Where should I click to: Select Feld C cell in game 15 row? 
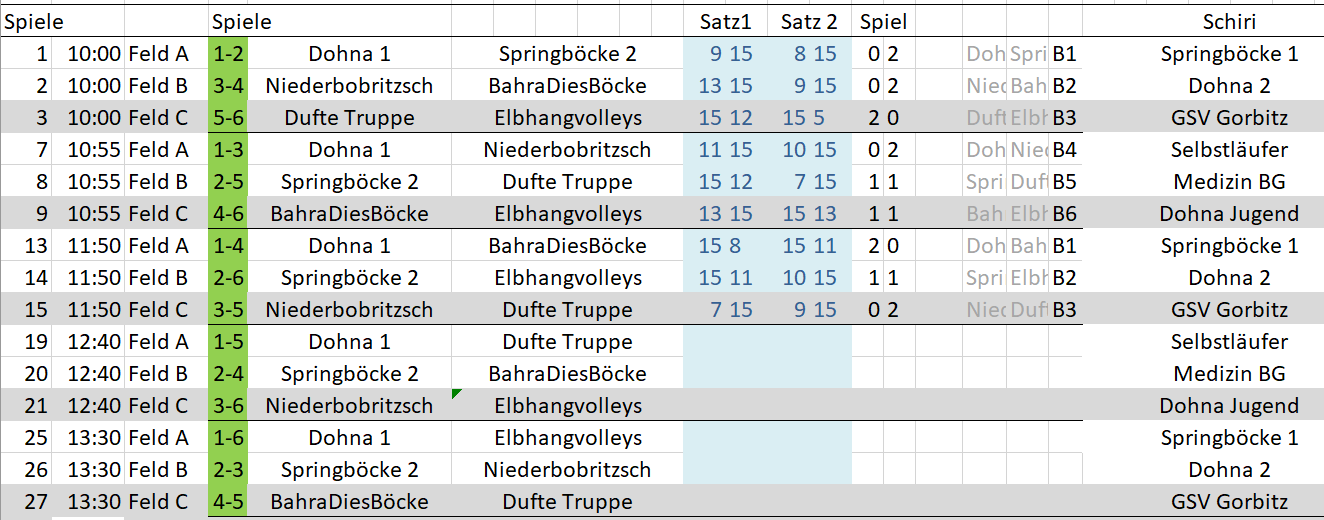[158, 310]
